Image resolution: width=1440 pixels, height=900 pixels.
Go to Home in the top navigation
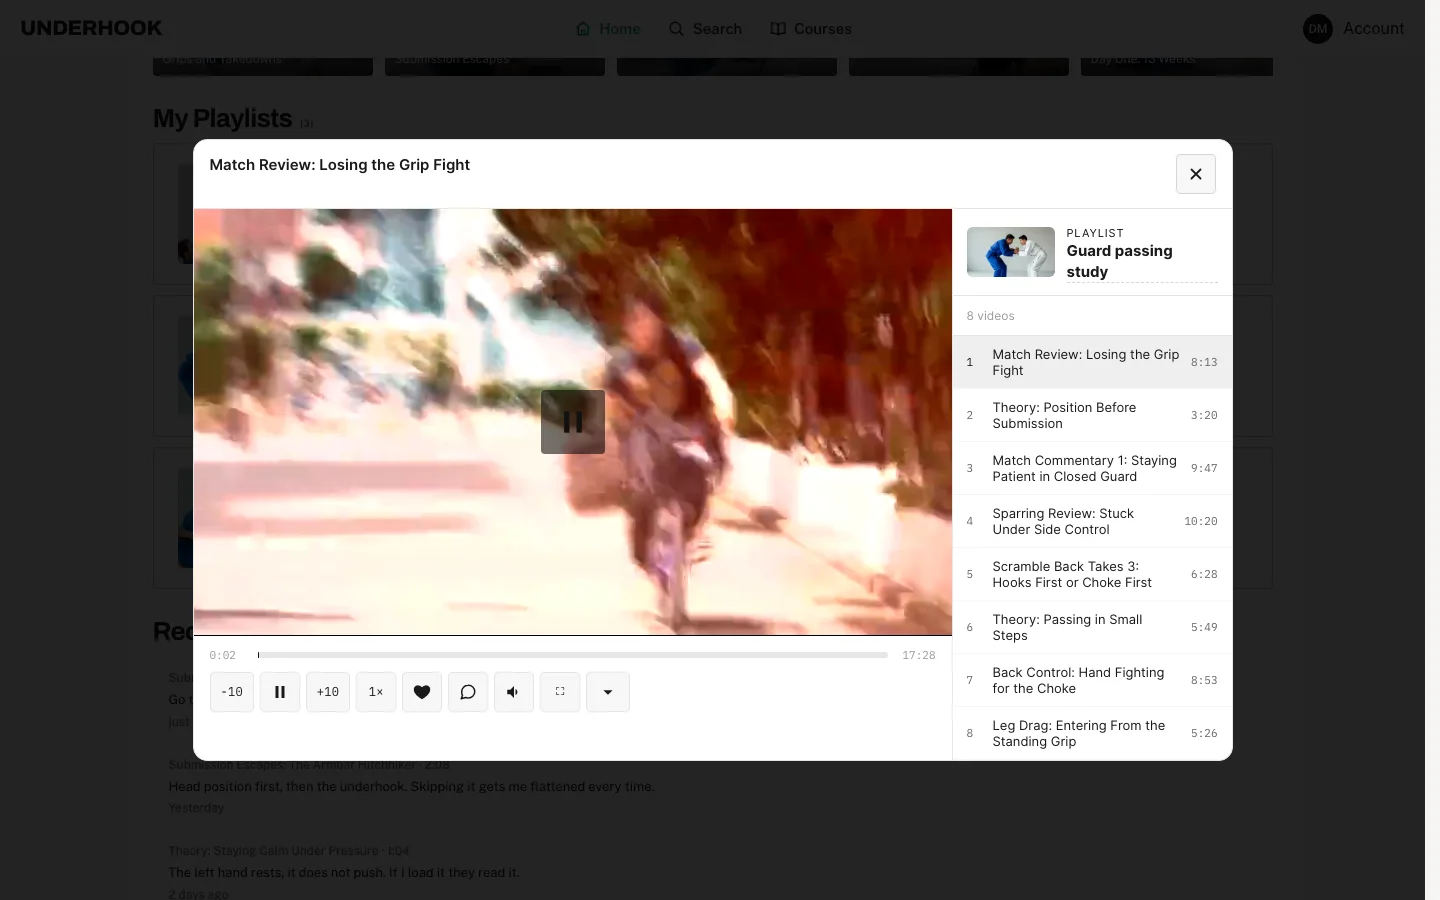coord(608,29)
